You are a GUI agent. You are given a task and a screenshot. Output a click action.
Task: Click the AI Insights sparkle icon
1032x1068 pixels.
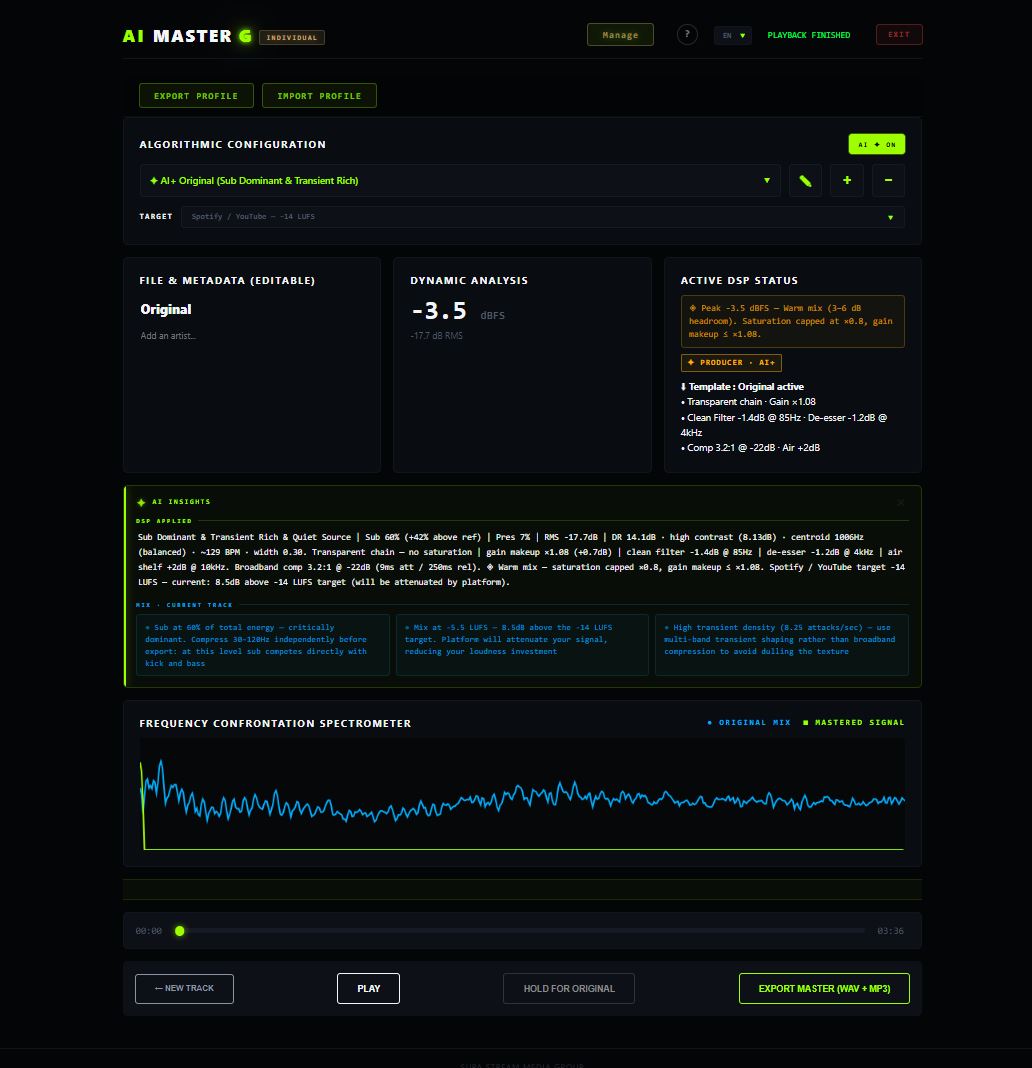(141, 503)
